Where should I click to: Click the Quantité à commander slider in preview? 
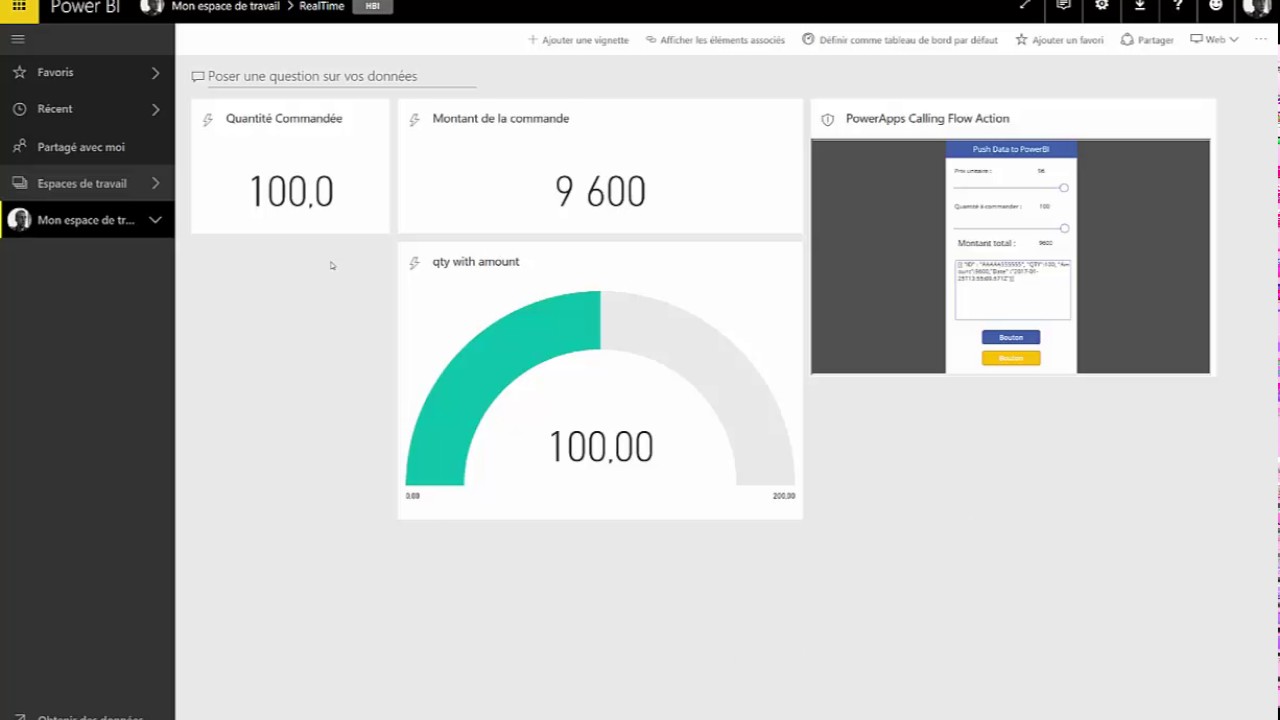click(1010, 228)
